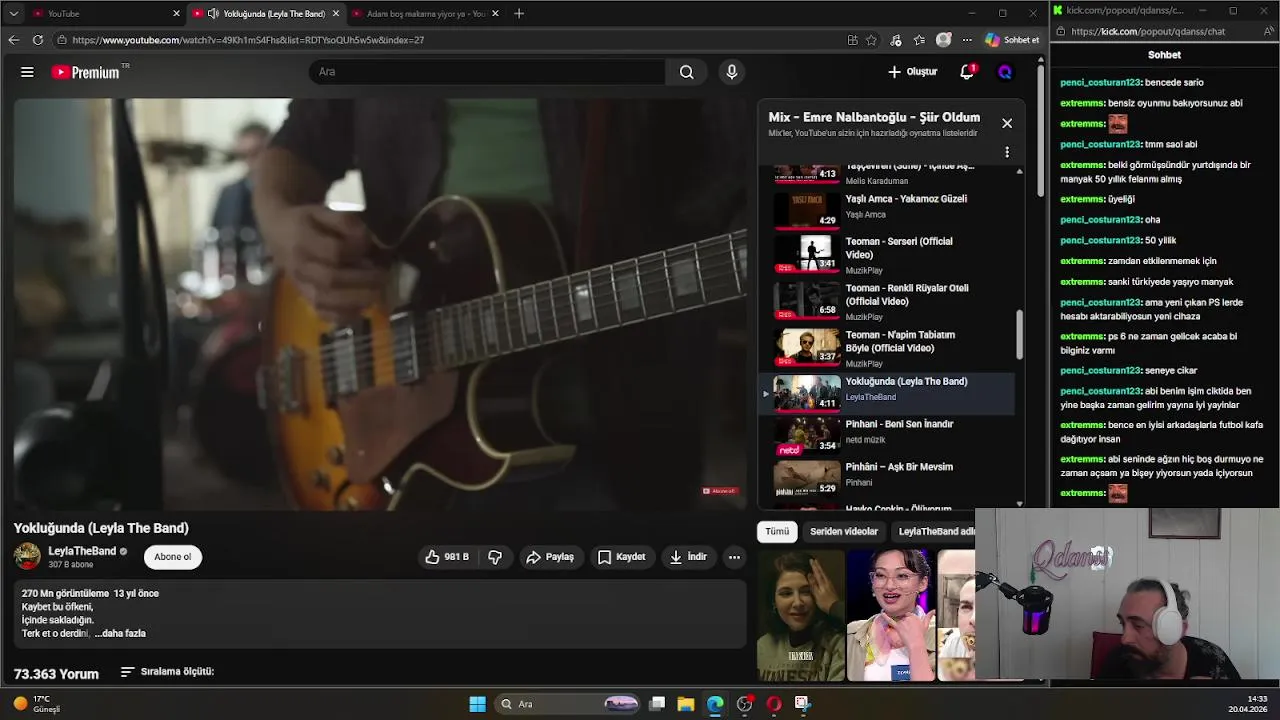The image size is (1280, 720).
Task: Open browser profile avatar
Action: pyautogui.click(x=943, y=40)
